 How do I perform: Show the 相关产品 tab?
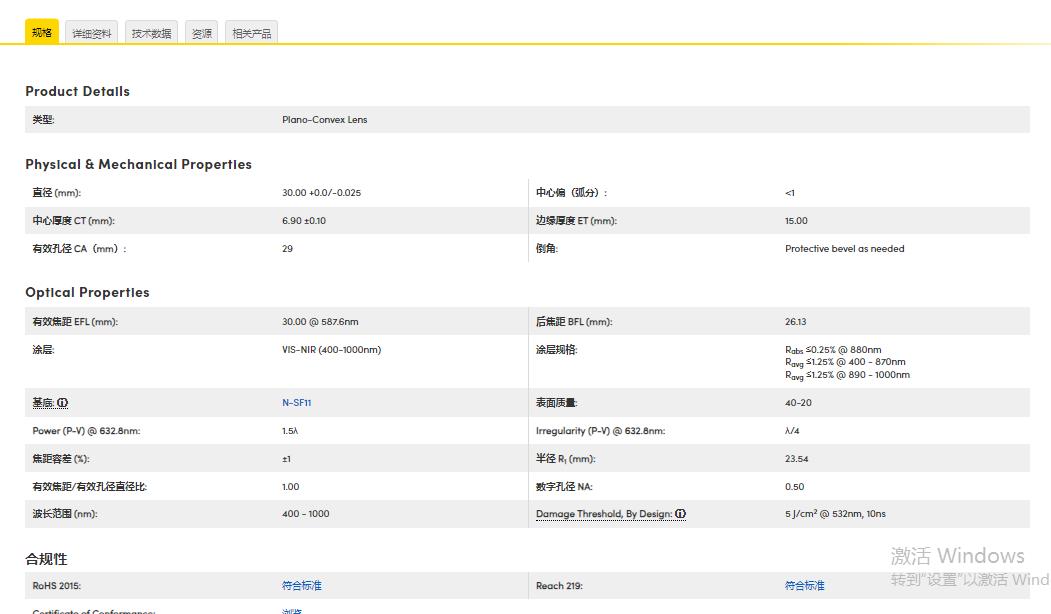(x=251, y=33)
